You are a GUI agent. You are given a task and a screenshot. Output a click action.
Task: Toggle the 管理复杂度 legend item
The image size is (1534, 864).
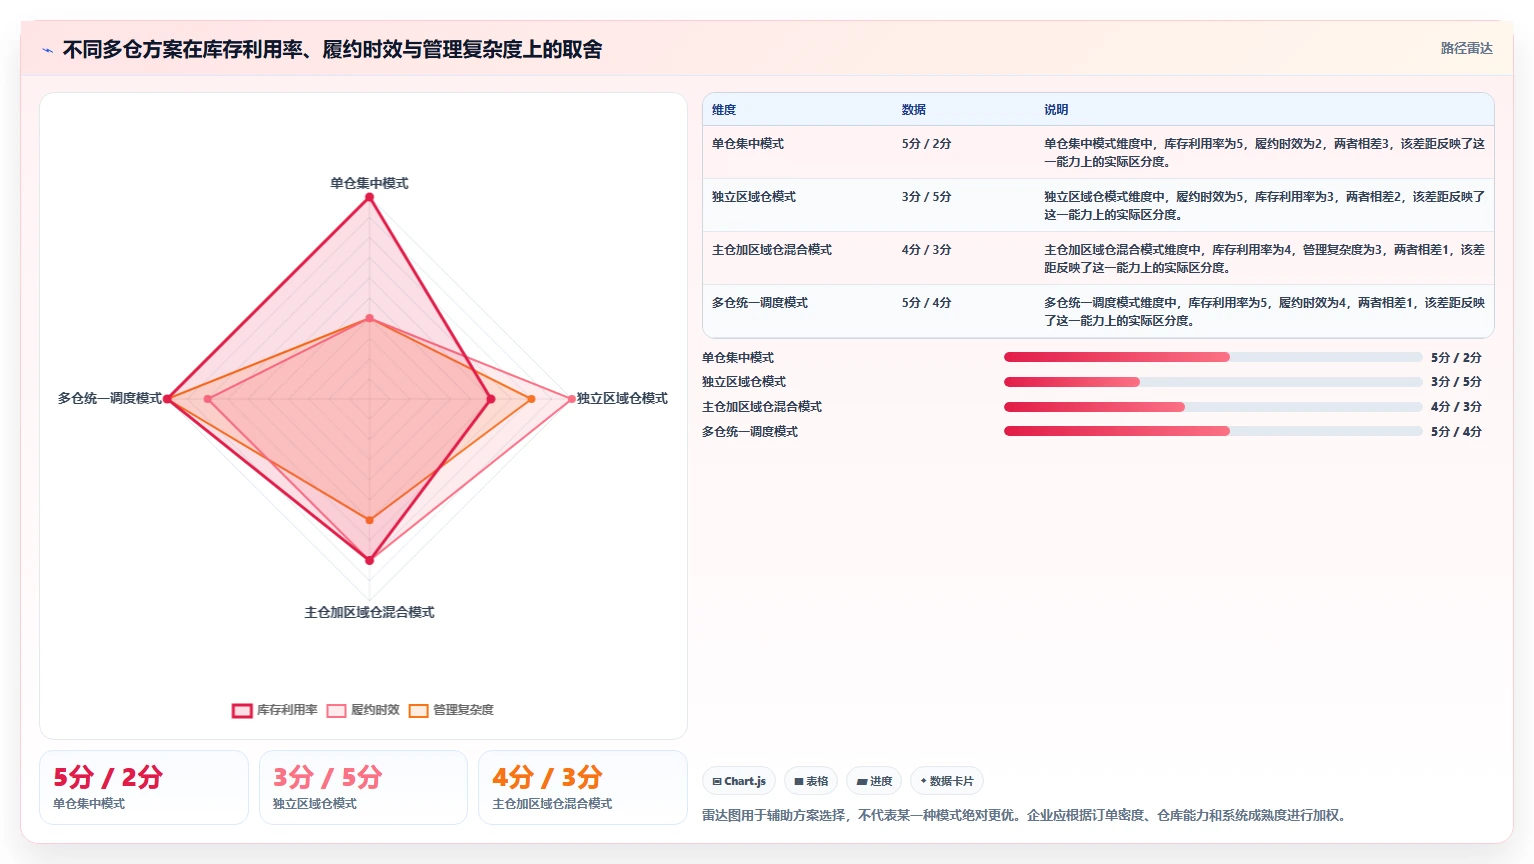[x=451, y=710]
